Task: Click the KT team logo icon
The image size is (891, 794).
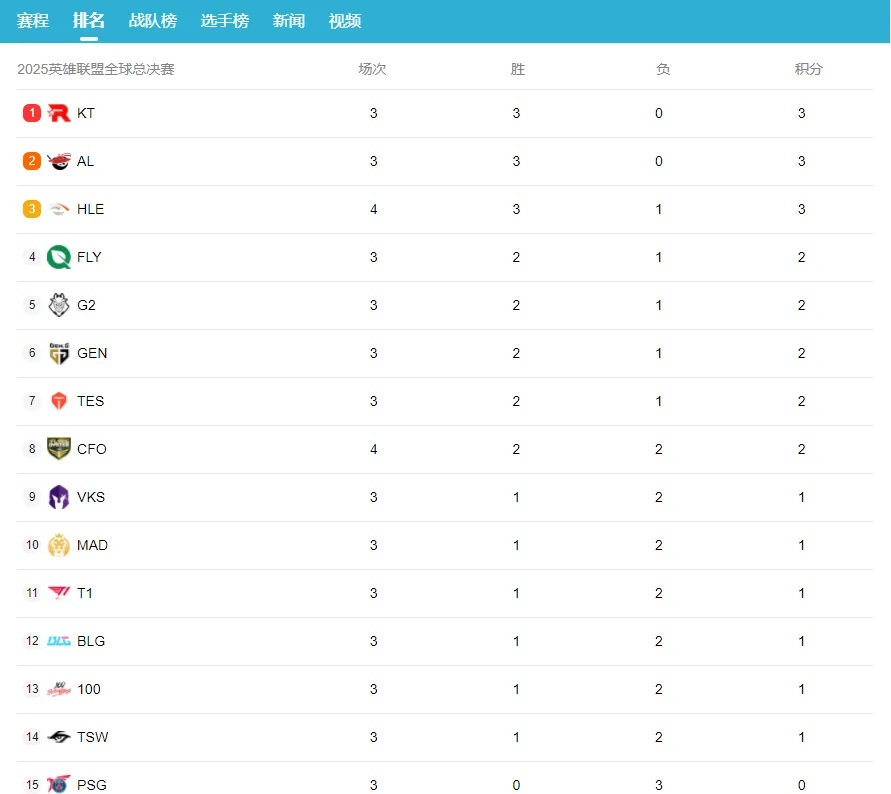Action: pos(59,113)
